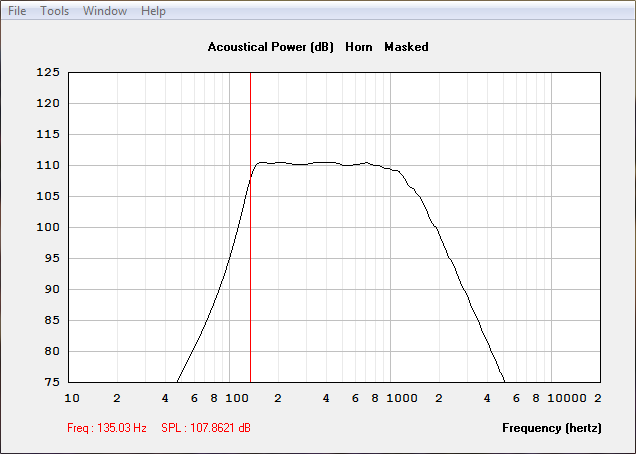This screenshot has height=454, width=636.
Task: Click the 'Masked' label in the title
Action: [406, 47]
